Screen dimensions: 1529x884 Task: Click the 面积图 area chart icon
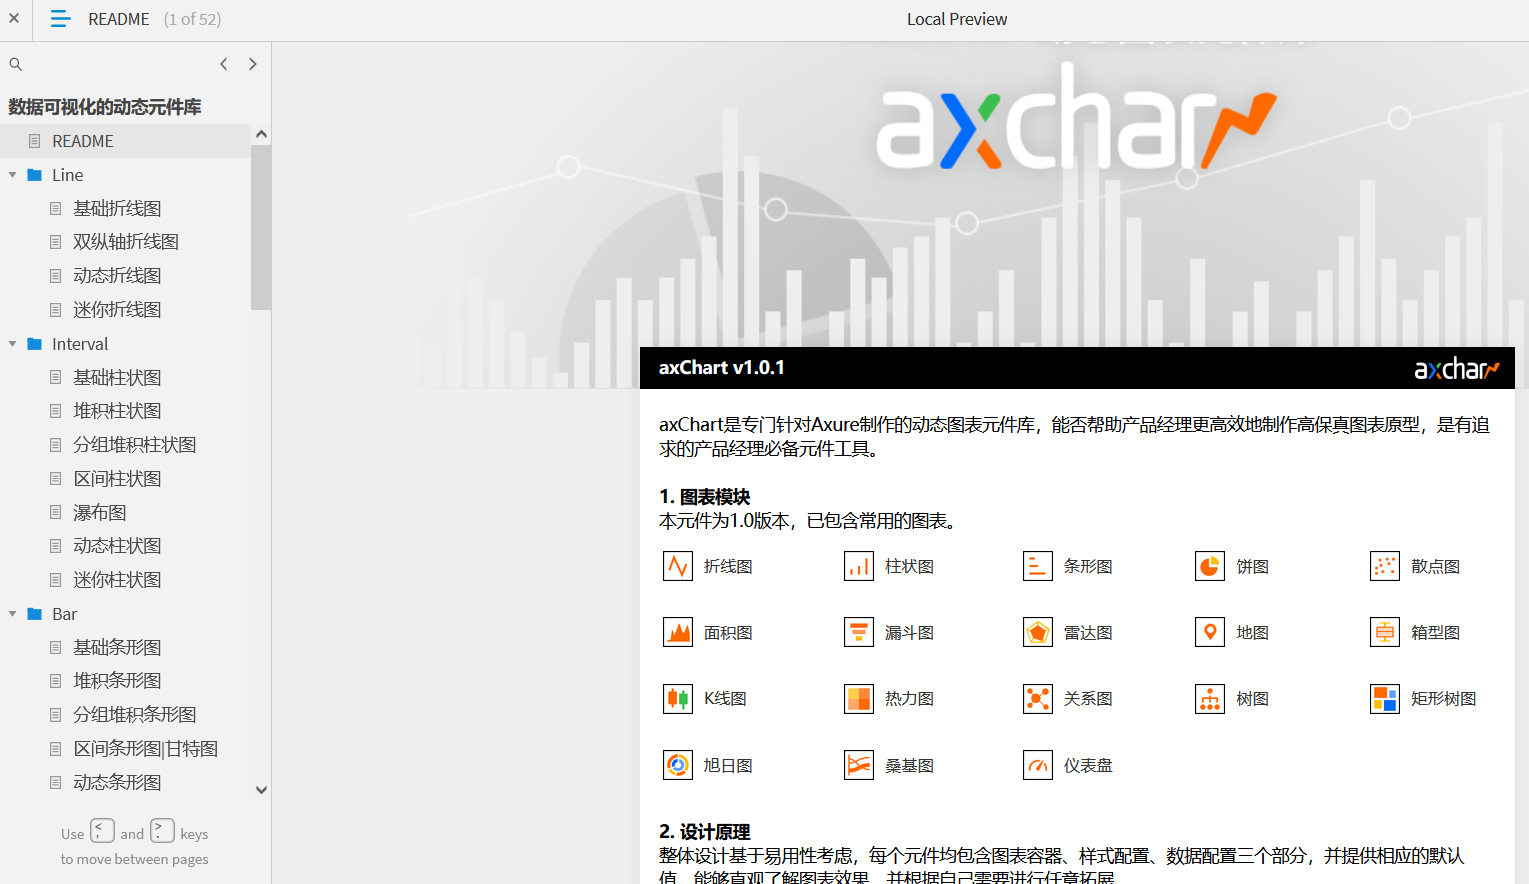click(678, 632)
